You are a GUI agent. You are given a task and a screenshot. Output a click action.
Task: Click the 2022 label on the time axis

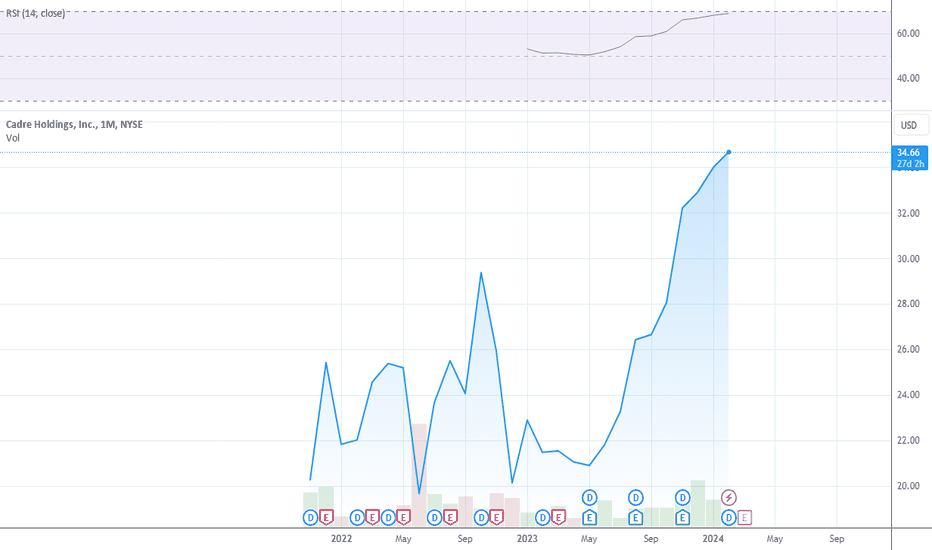coord(341,539)
